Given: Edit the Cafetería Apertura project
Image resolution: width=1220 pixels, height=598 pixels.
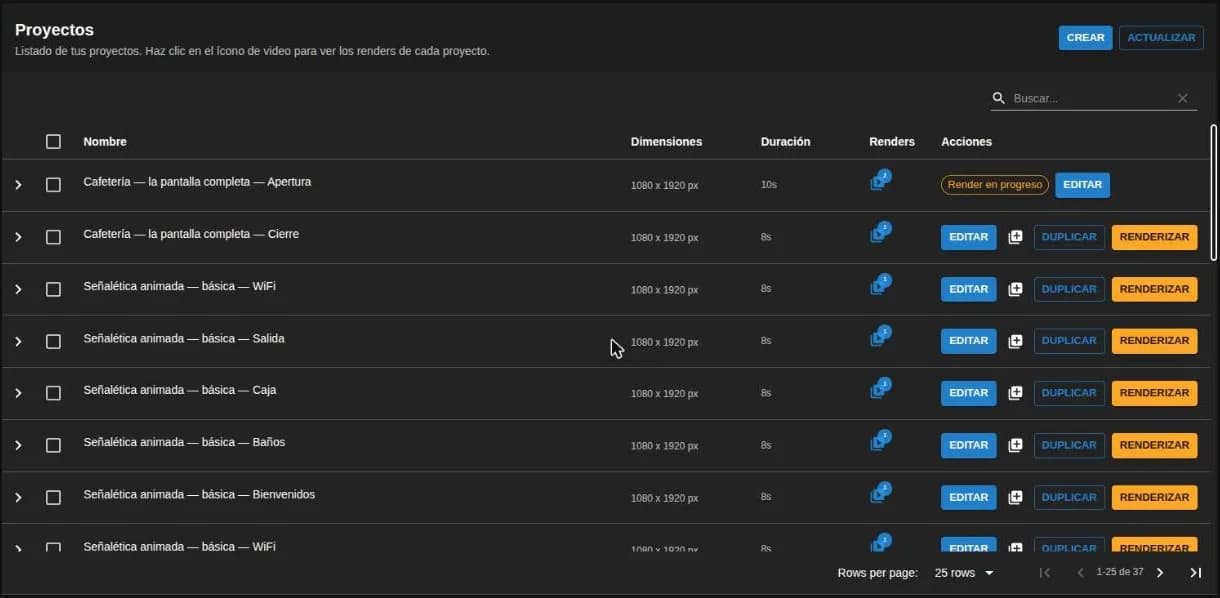Looking at the screenshot, I should tap(1082, 184).
